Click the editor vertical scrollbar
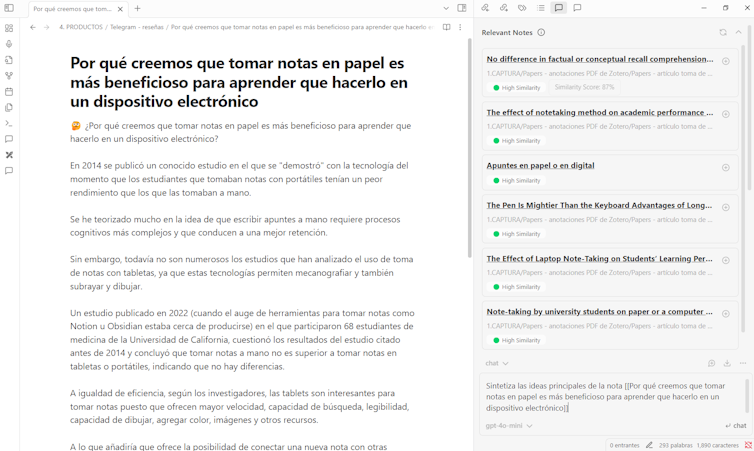This screenshot has height=451, width=754. coord(469,150)
